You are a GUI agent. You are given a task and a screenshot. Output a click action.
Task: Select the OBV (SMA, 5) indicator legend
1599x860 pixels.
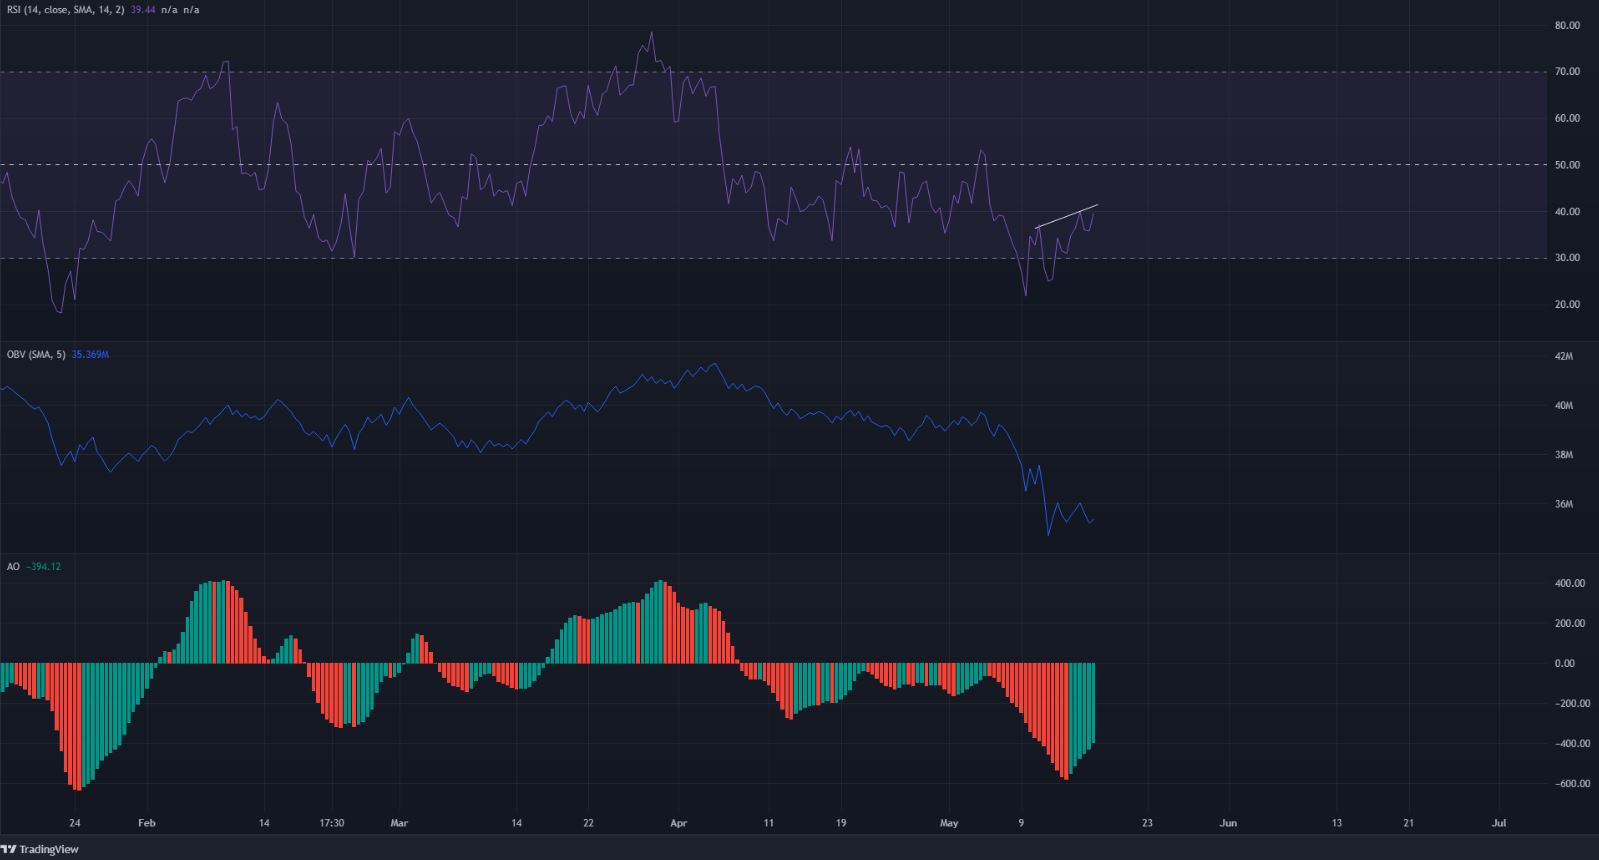point(36,354)
